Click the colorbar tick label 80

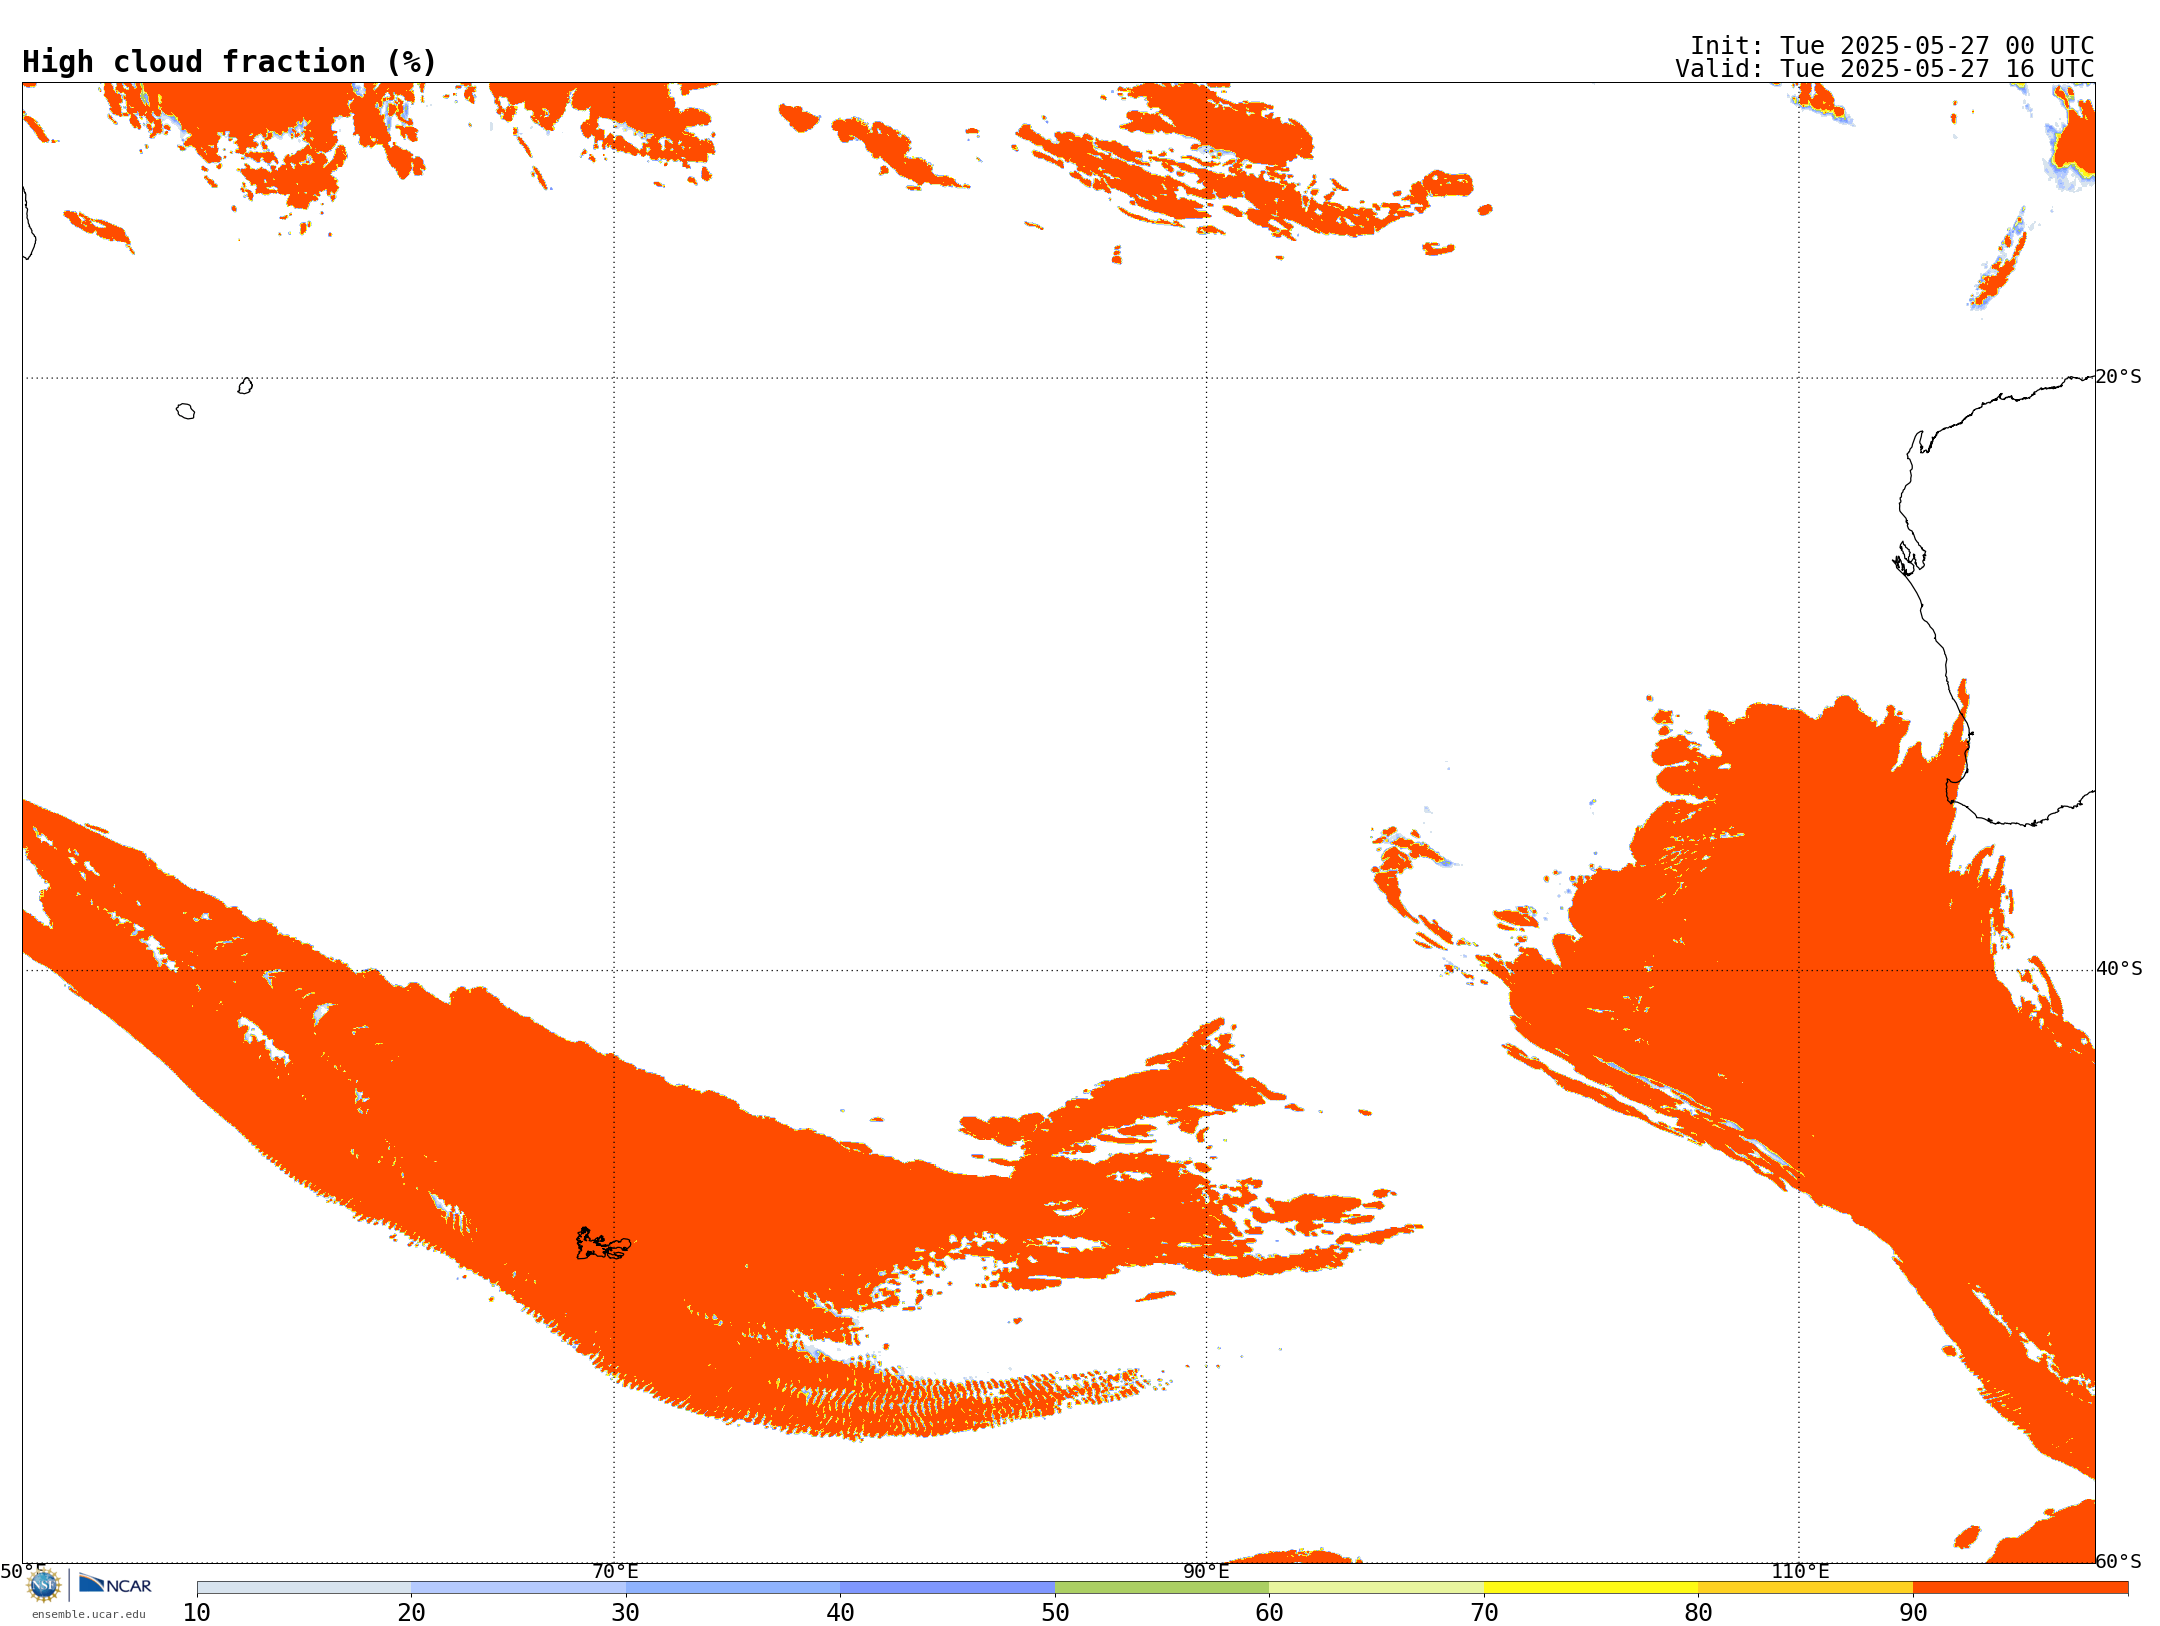pos(1698,1612)
